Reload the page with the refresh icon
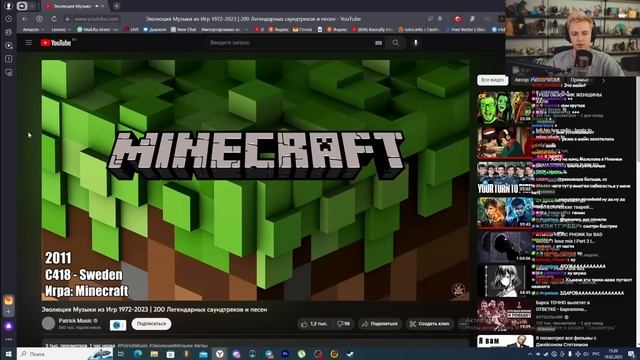 [54, 19]
